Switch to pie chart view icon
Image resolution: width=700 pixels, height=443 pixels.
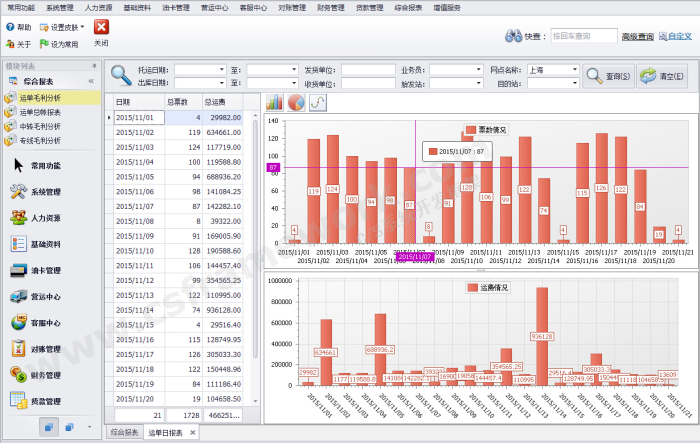(x=296, y=102)
